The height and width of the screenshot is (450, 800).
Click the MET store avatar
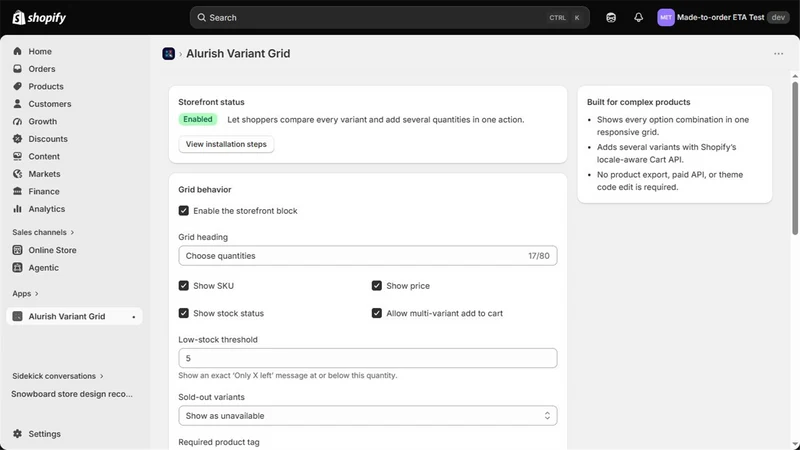tap(666, 17)
